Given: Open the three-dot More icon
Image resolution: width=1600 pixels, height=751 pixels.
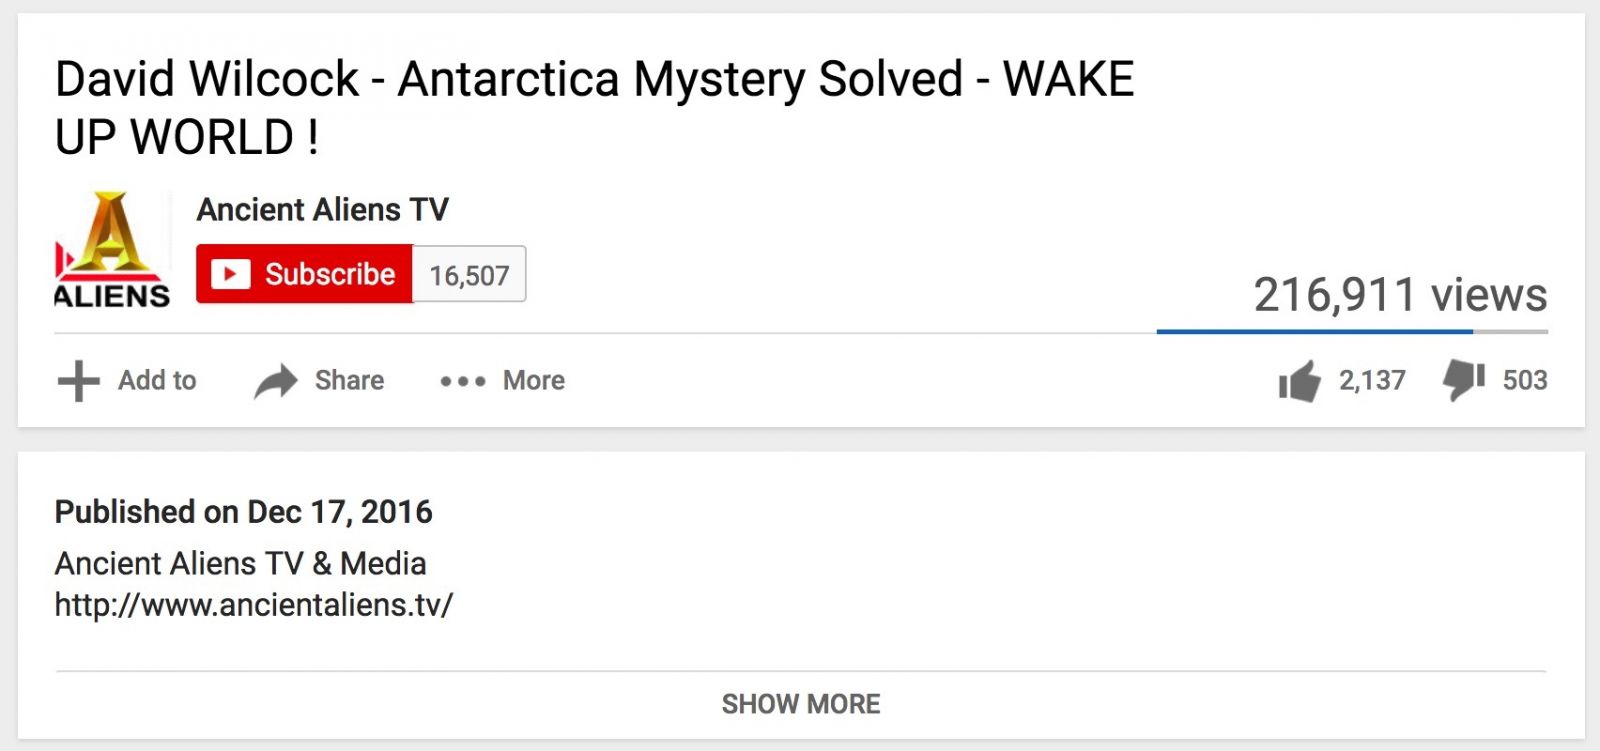Looking at the screenshot, I should click(x=463, y=381).
